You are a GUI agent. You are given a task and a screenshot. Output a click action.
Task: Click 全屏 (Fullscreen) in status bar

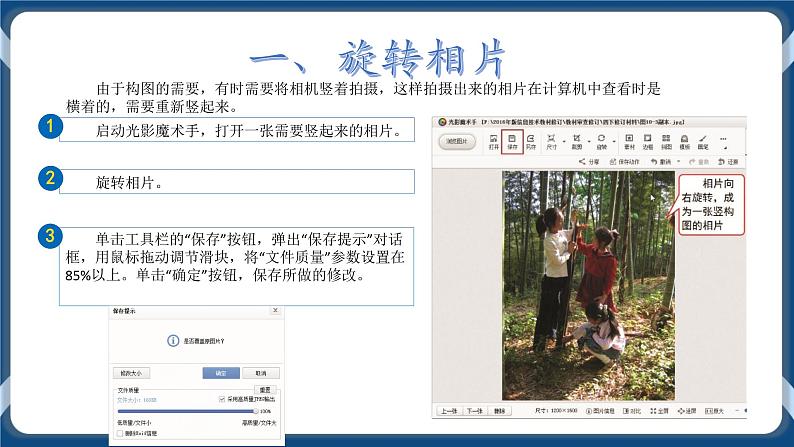pos(659,411)
